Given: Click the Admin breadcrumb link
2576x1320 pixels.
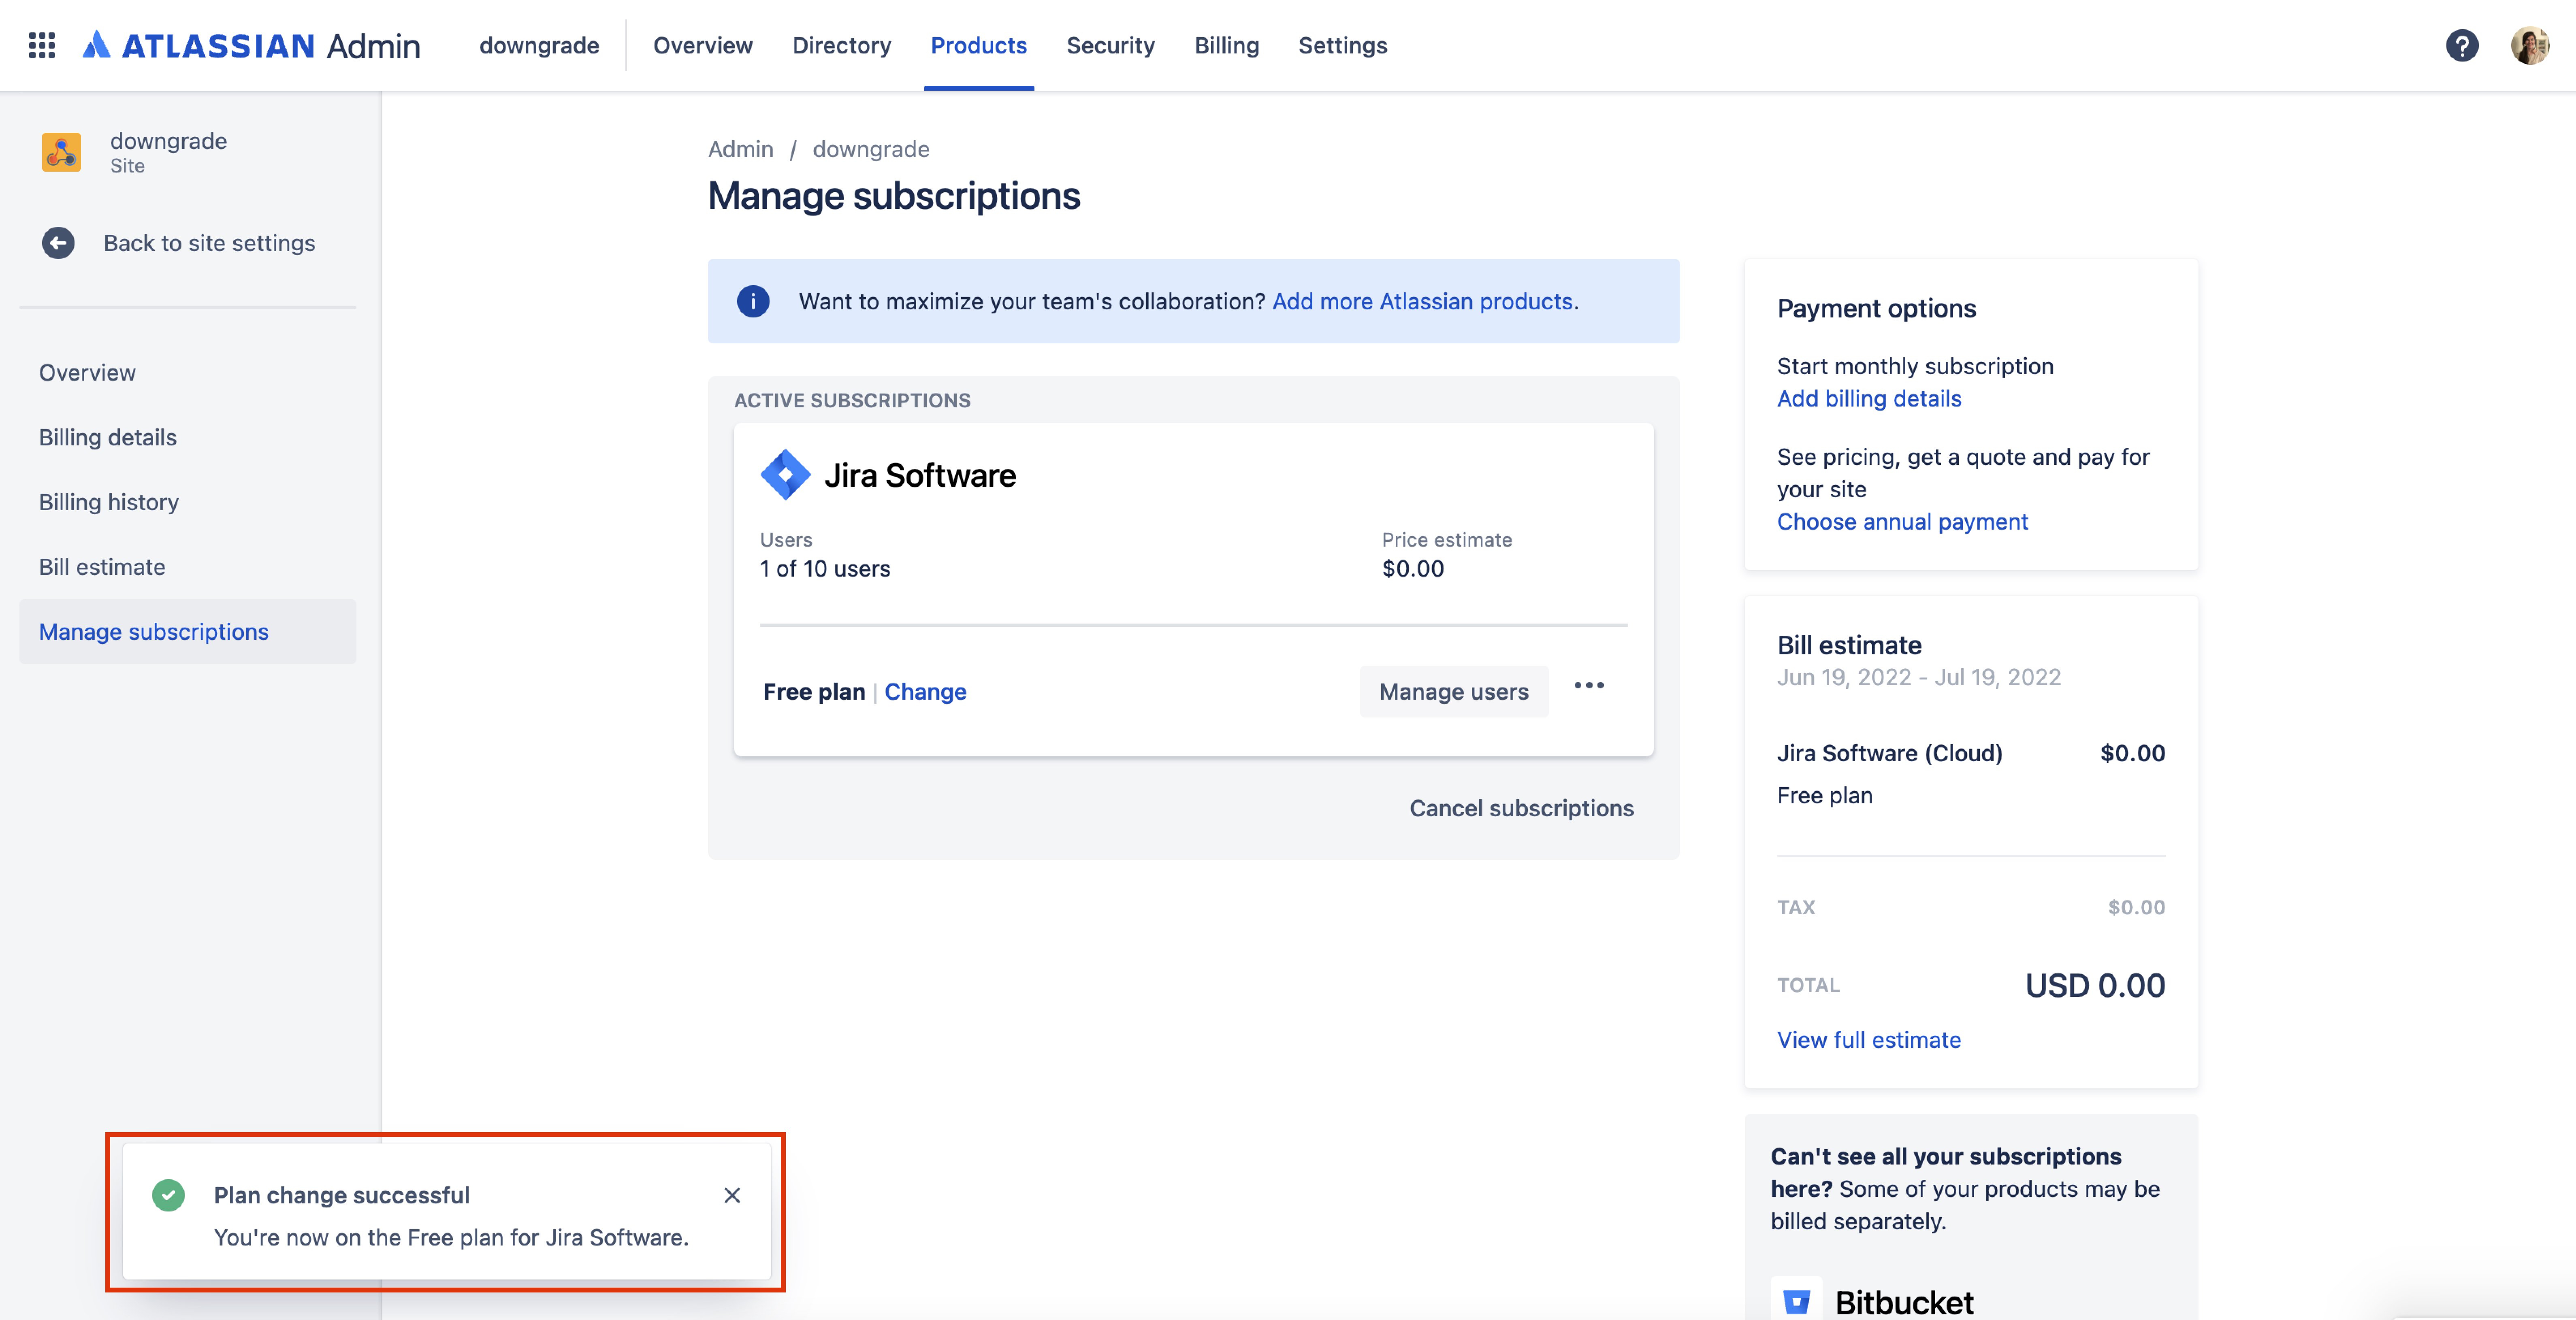Looking at the screenshot, I should click(740, 149).
